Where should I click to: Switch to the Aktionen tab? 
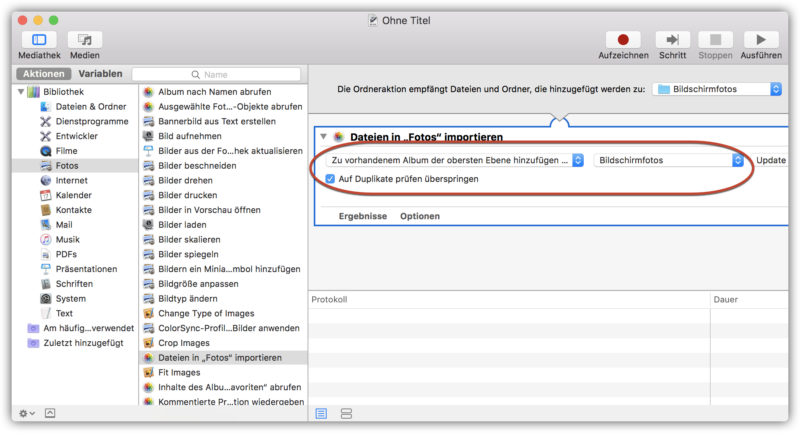point(44,74)
